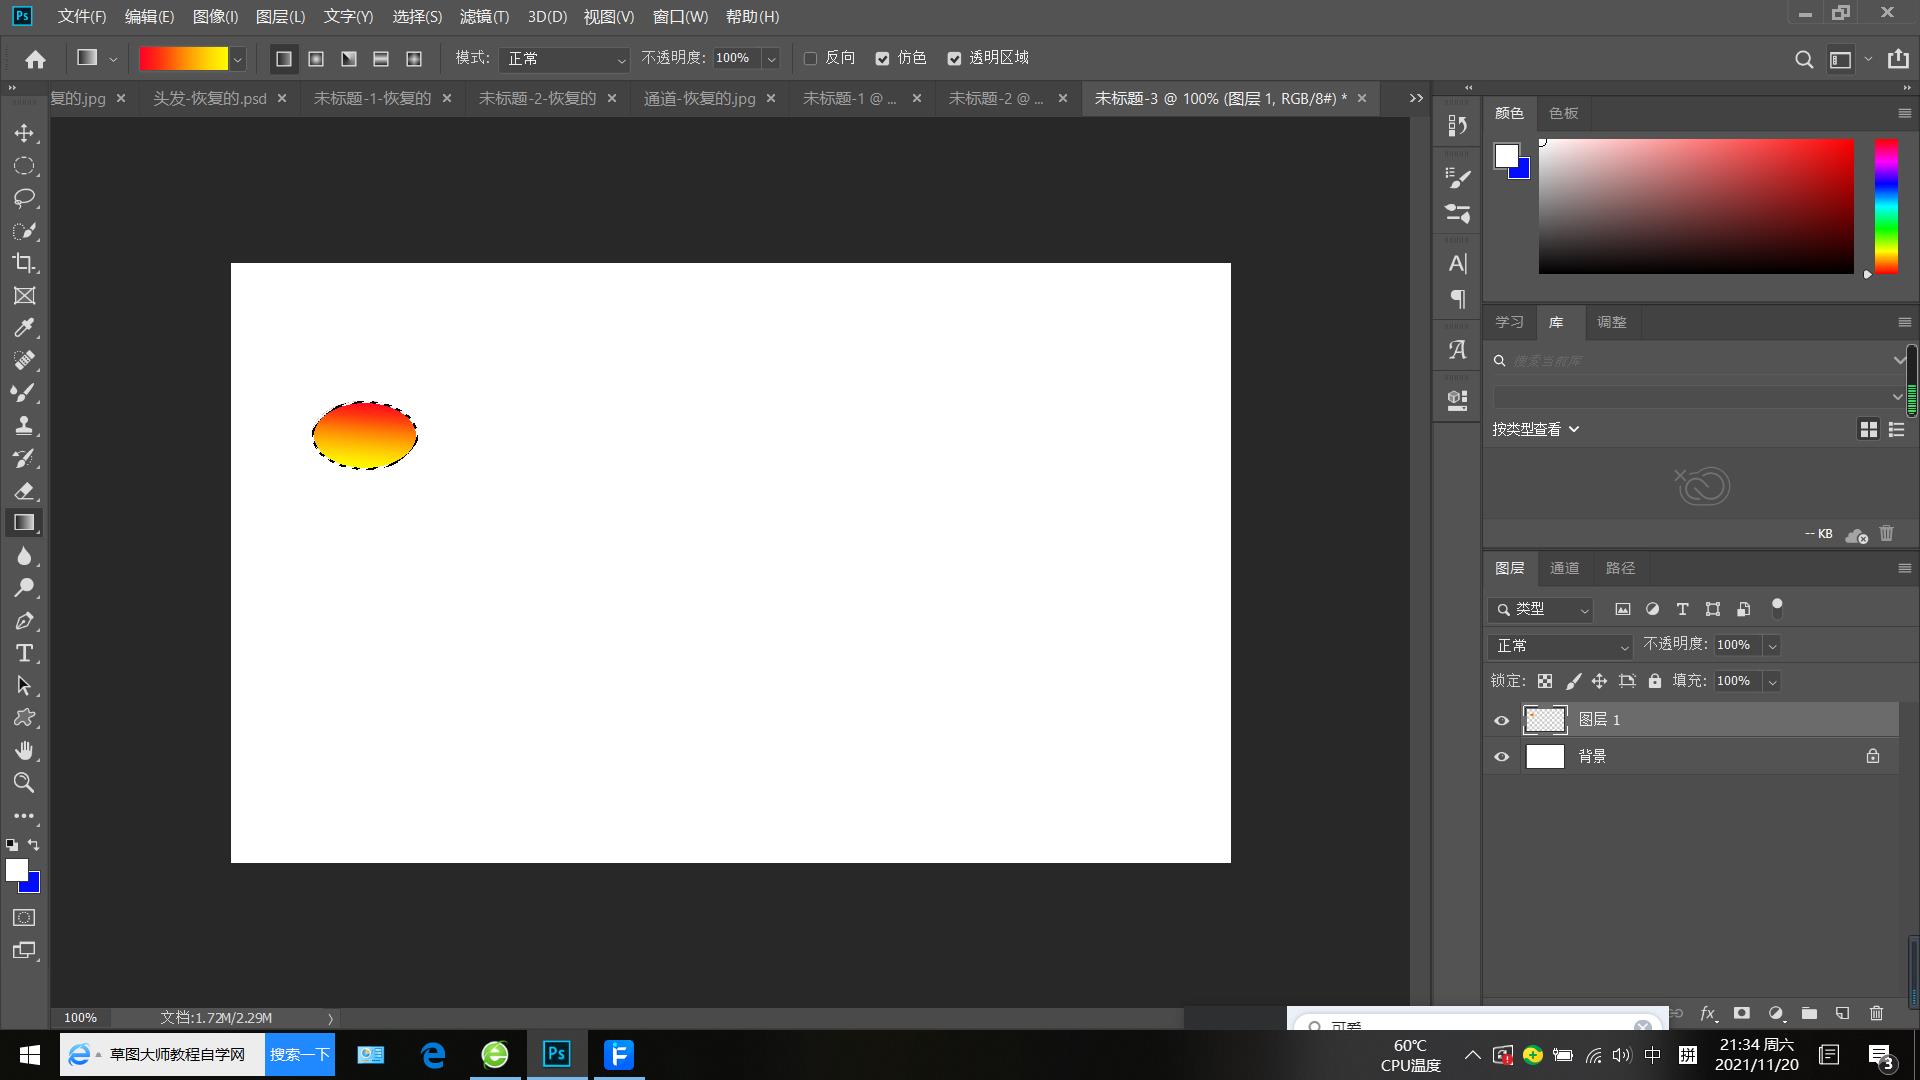The height and width of the screenshot is (1080, 1920).
Task: Click the 搜索一下 search button
Action: point(299,1055)
